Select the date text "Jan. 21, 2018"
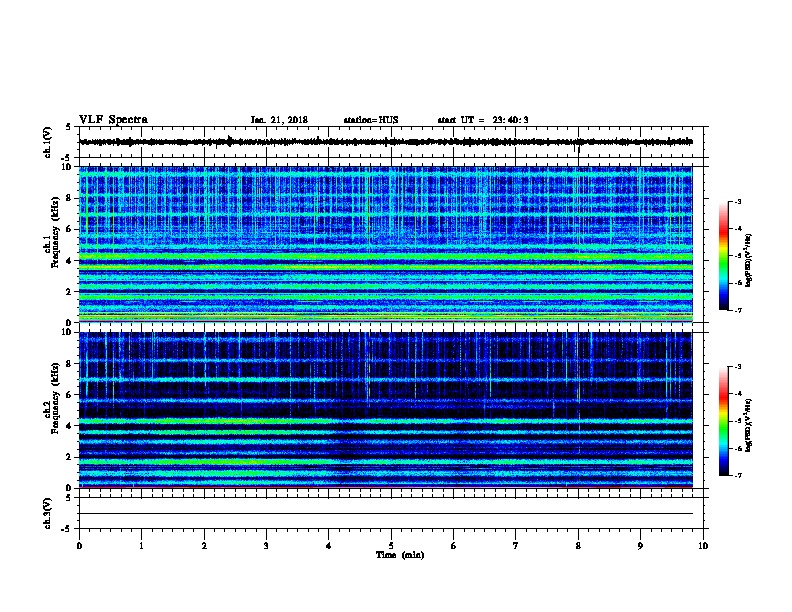This screenshot has height=612, width=792. 279,120
